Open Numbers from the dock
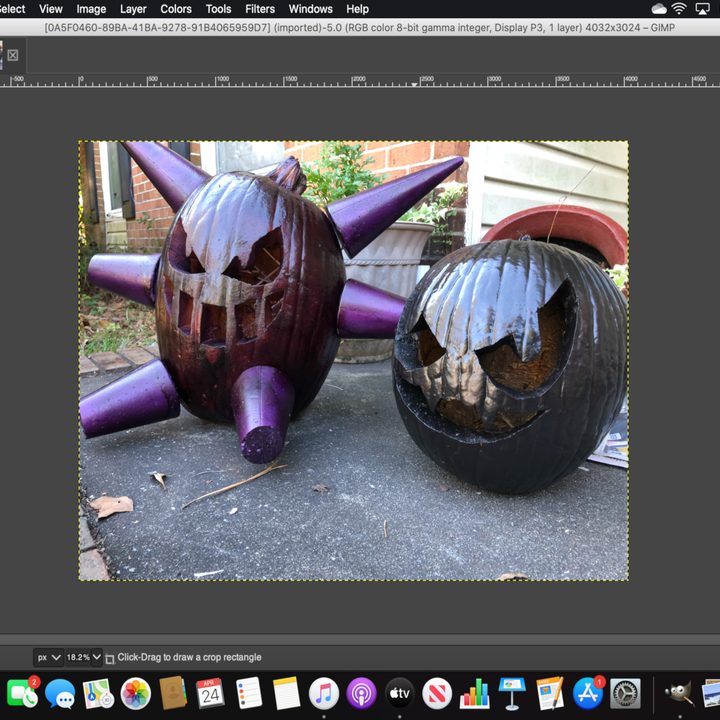 click(x=474, y=693)
